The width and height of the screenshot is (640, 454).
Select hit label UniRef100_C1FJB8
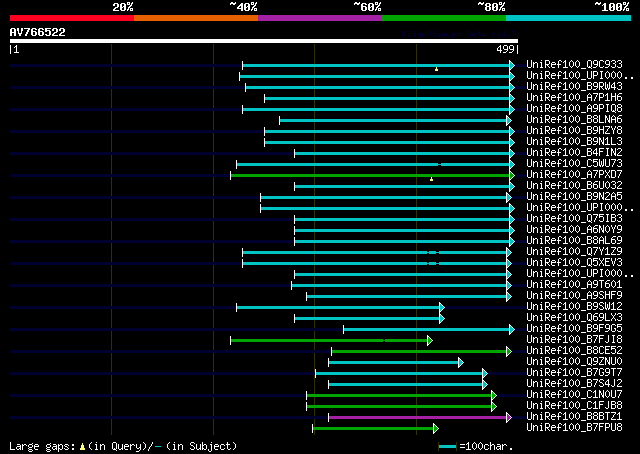[574, 406]
